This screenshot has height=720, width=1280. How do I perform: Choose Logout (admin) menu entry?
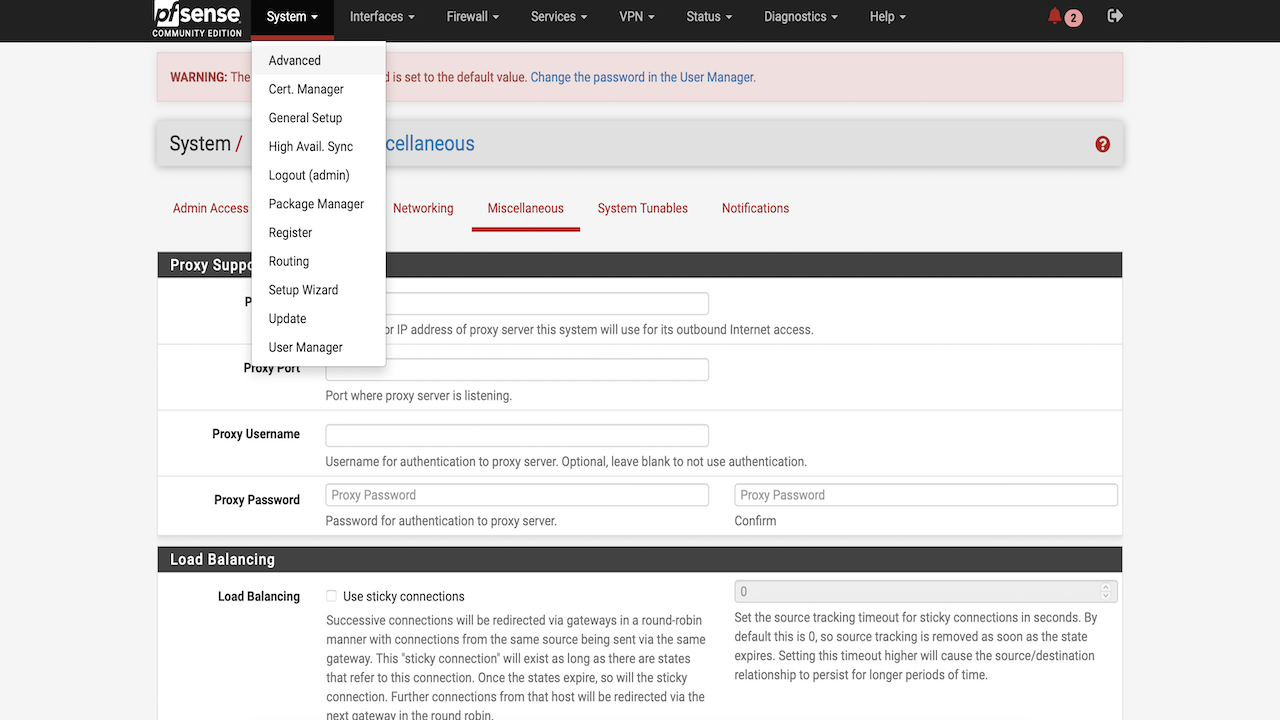coord(318,175)
